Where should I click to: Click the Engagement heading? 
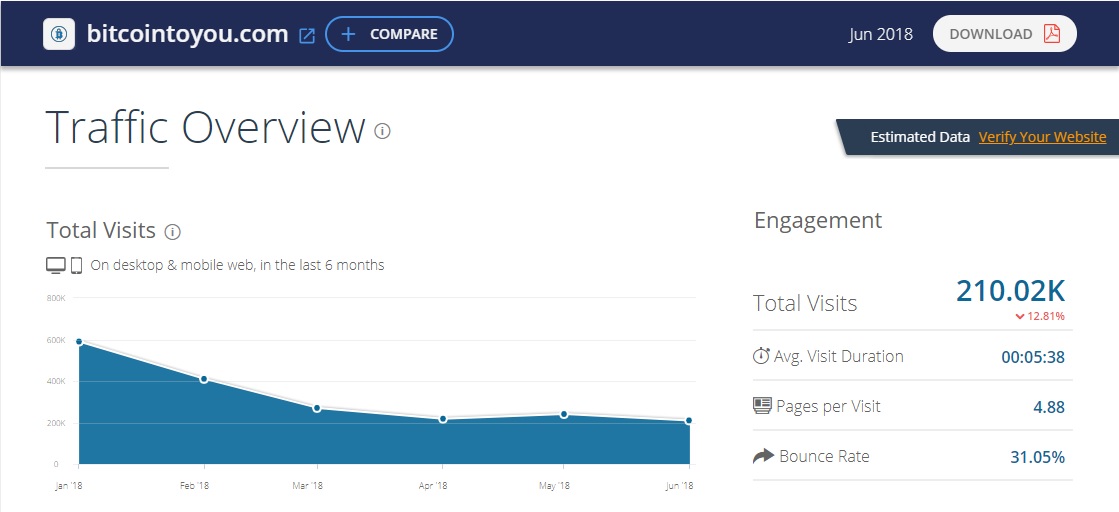pos(818,221)
